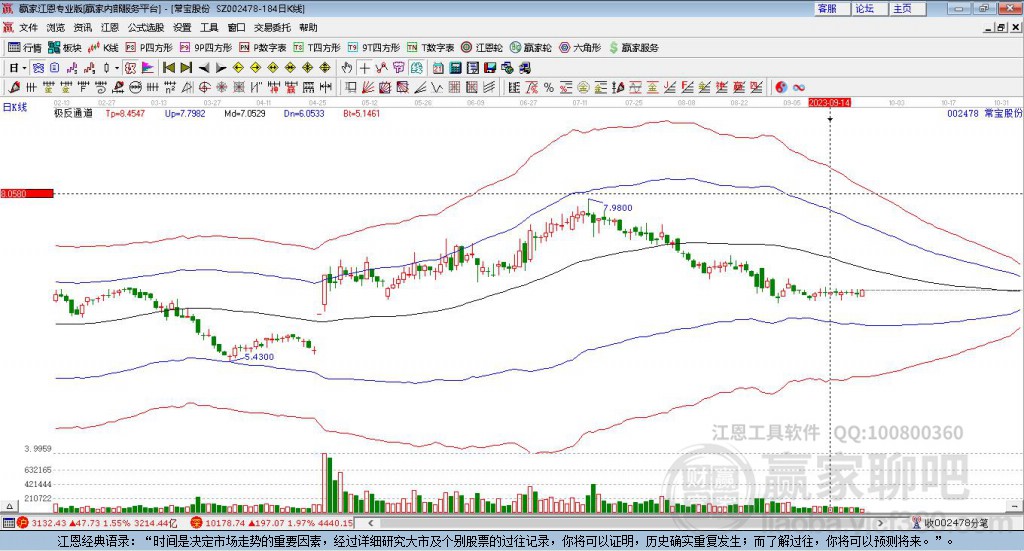Jump to last bar with skip-forward icon
The image size is (1024, 551).
(x=186, y=68)
